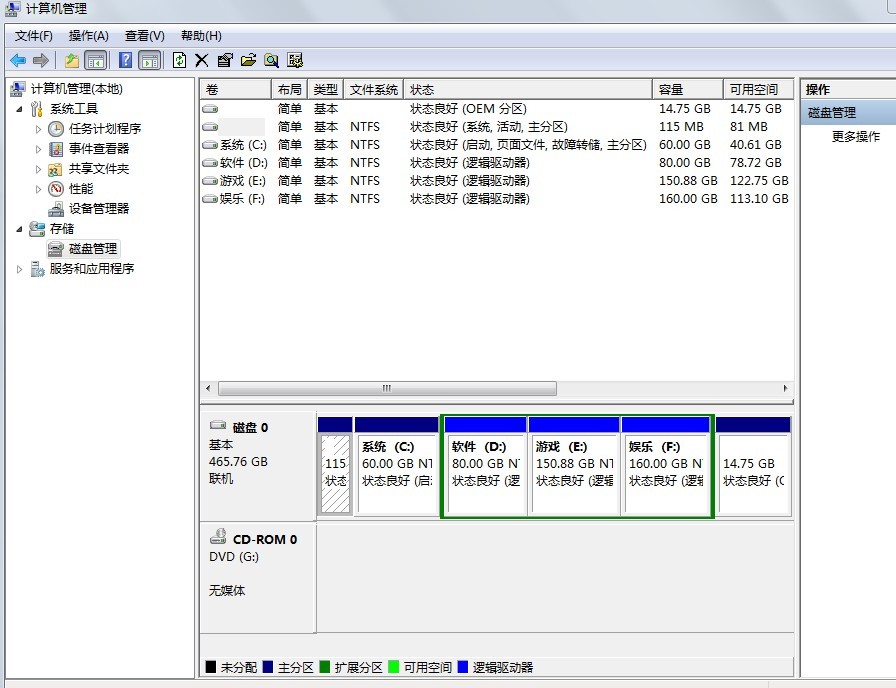Sort by the 卷 column header
The width and height of the screenshot is (896, 688).
235,90
